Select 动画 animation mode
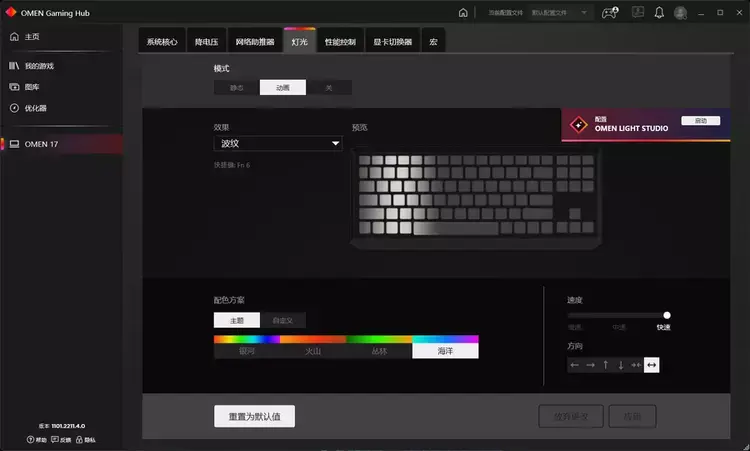The height and width of the screenshot is (451, 750). pos(283,88)
